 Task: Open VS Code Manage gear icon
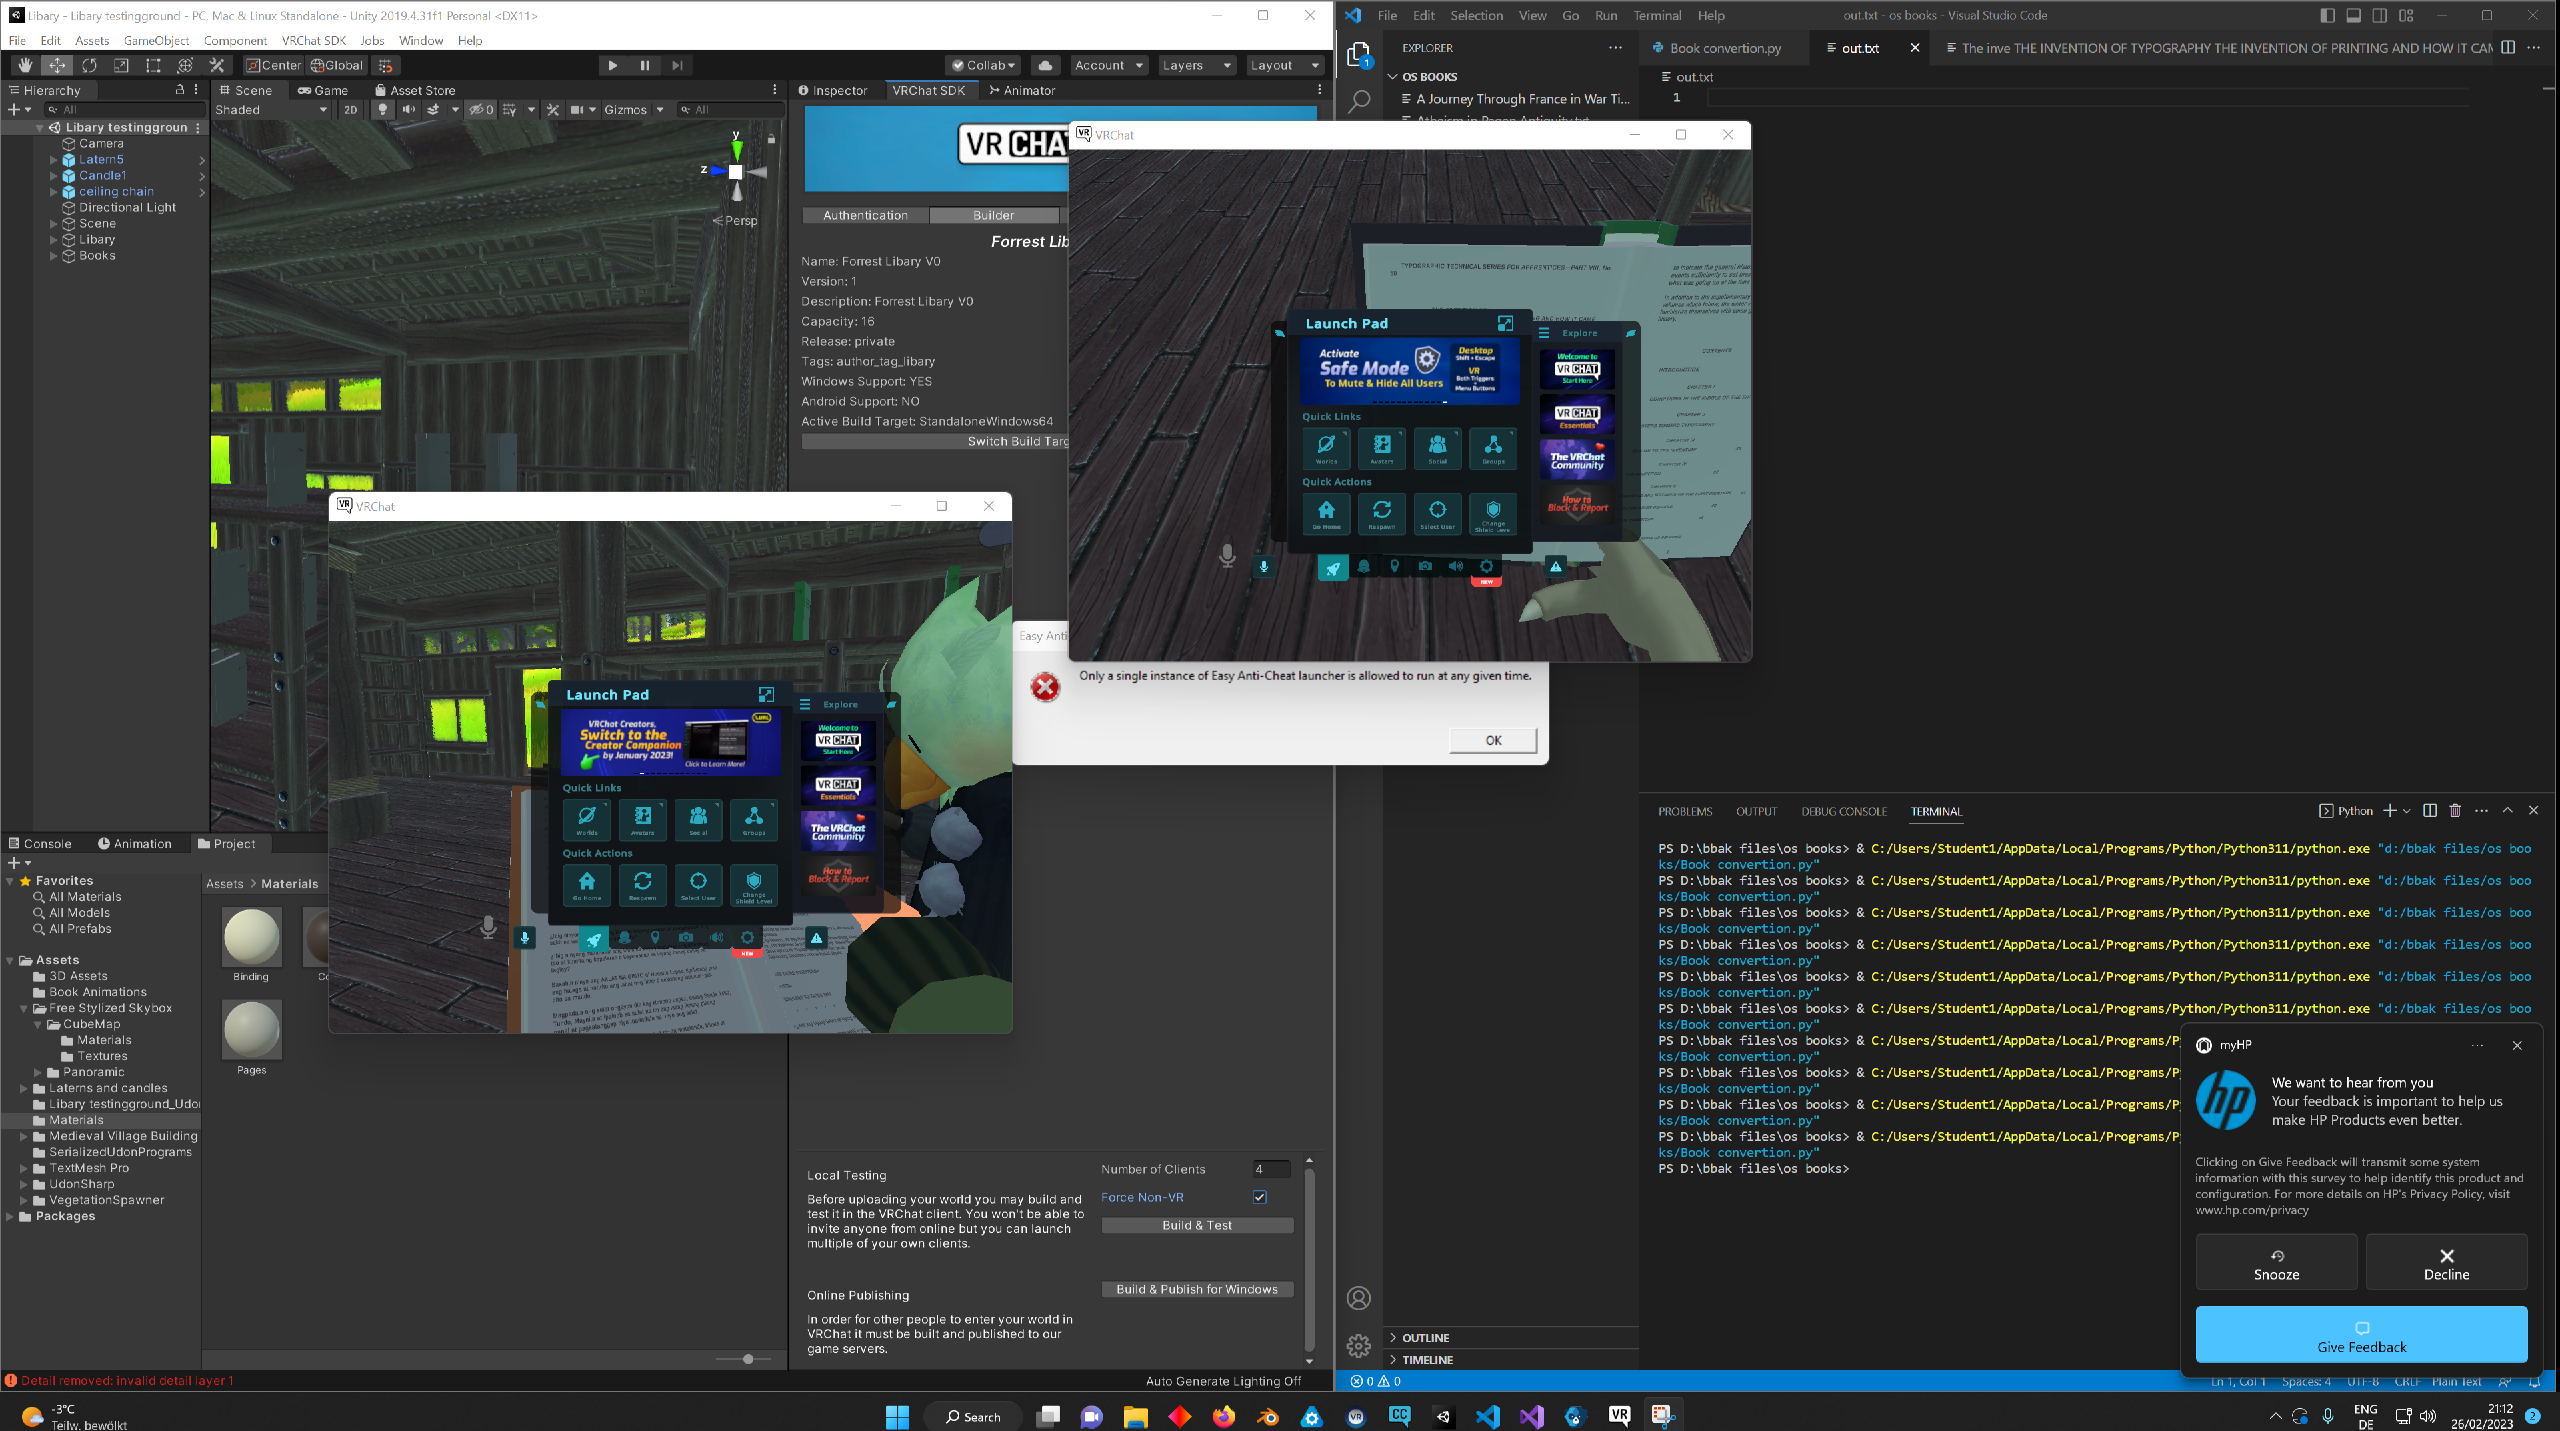coord(1359,1346)
